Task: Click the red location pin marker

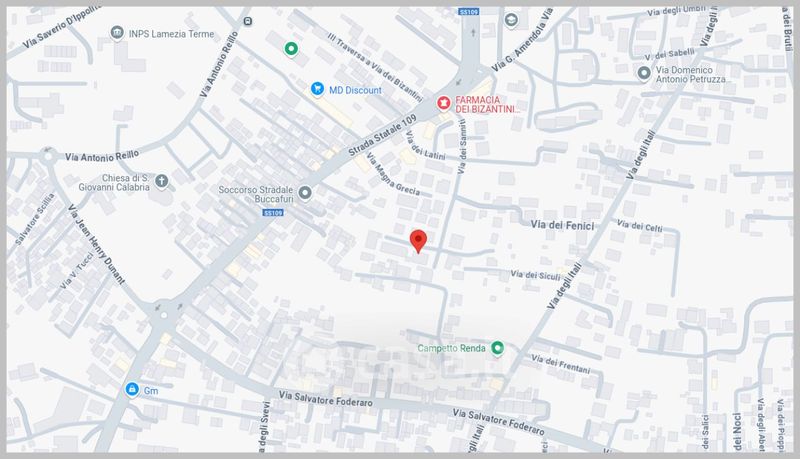Action: pos(418,241)
